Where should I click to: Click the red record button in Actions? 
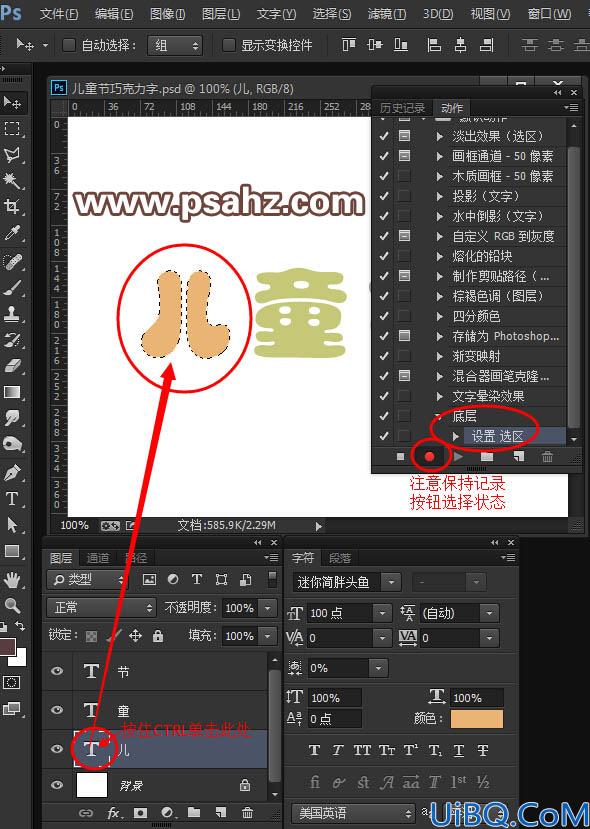pyautogui.click(x=429, y=456)
